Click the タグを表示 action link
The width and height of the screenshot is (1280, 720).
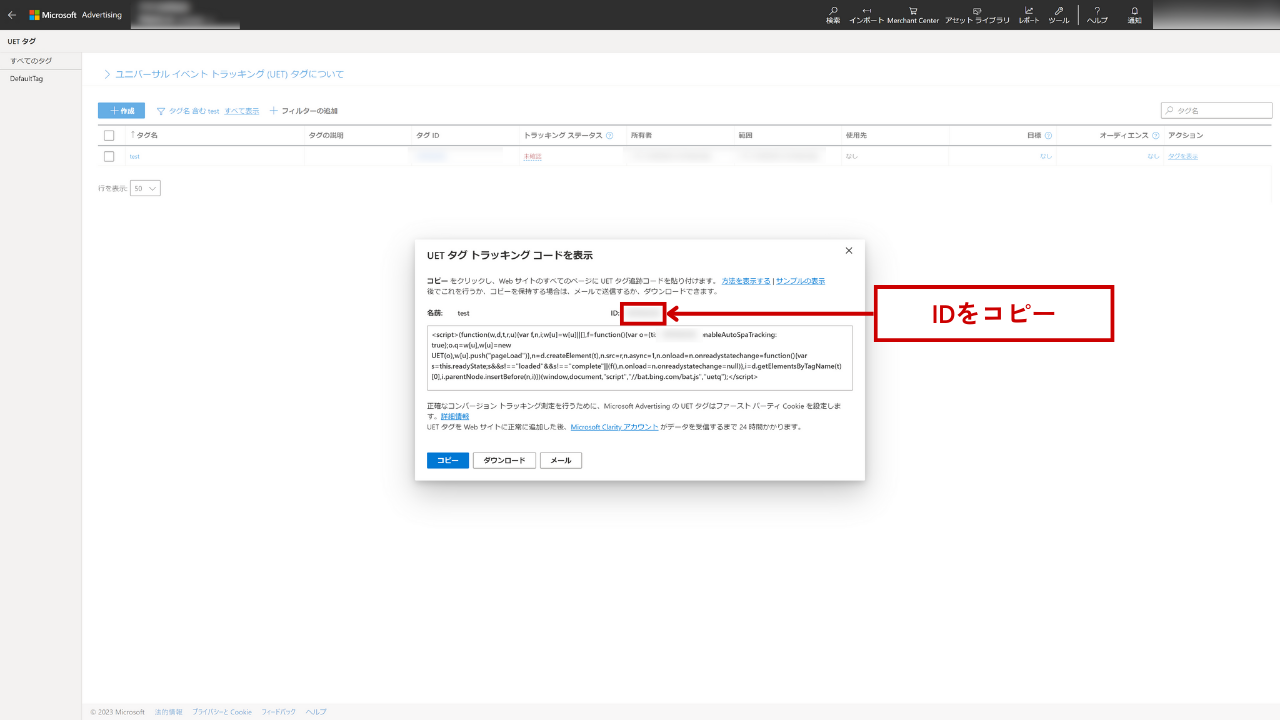point(1183,156)
